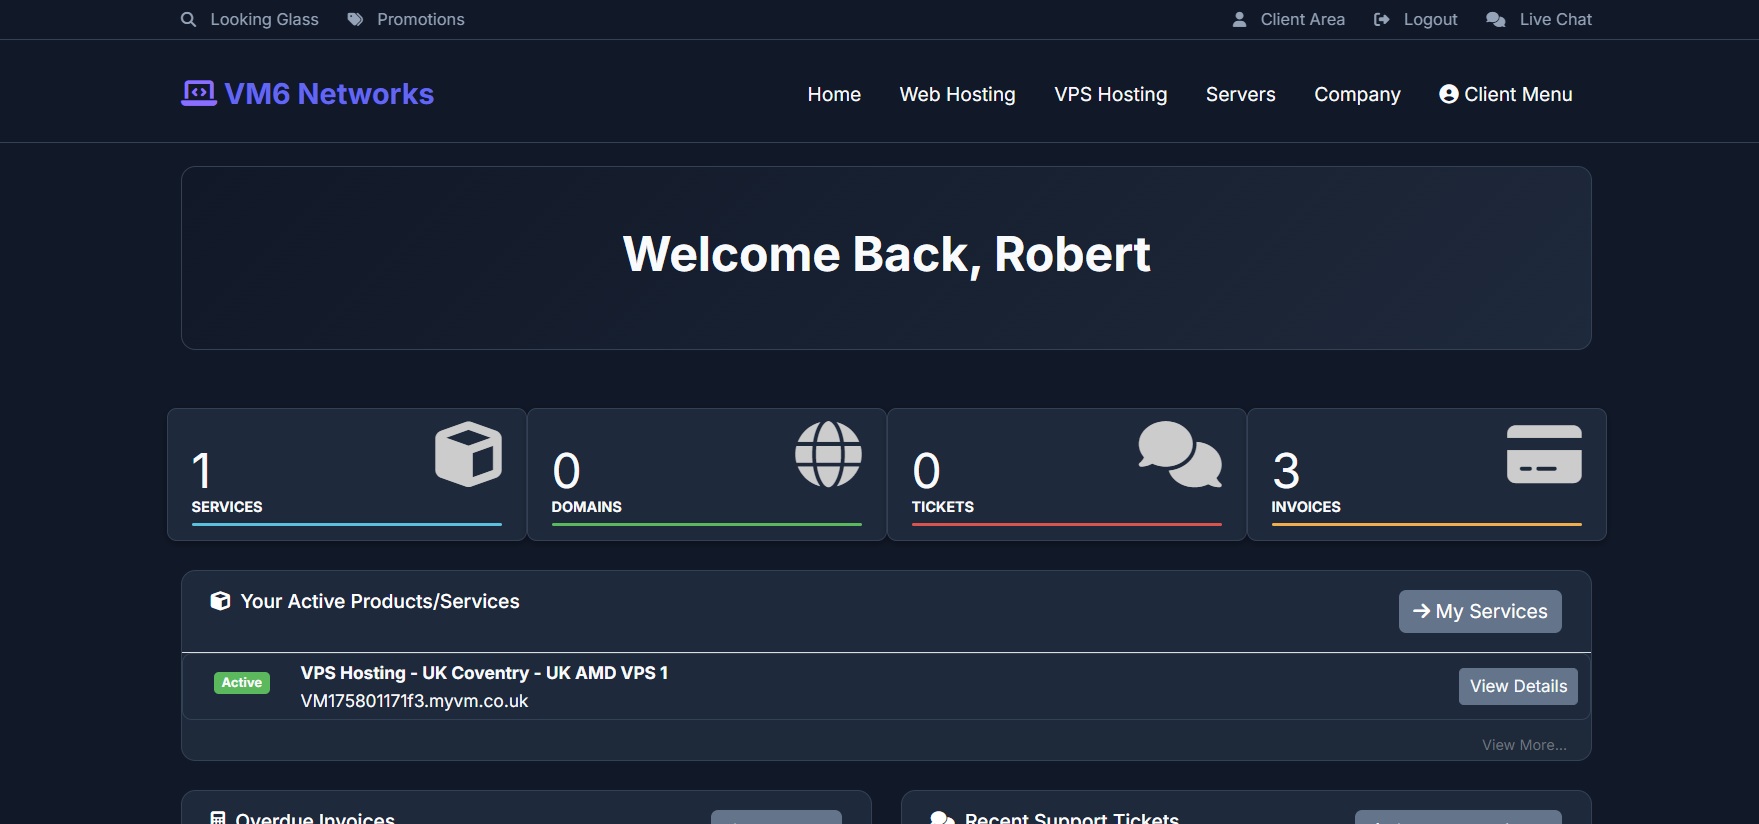
Task: Click the Looking Glass magnifier icon
Action: 188,19
